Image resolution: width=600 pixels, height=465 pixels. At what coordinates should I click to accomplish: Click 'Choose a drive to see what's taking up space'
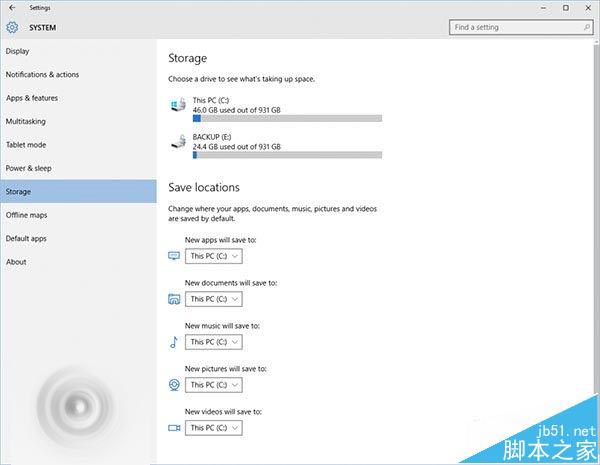241,79
